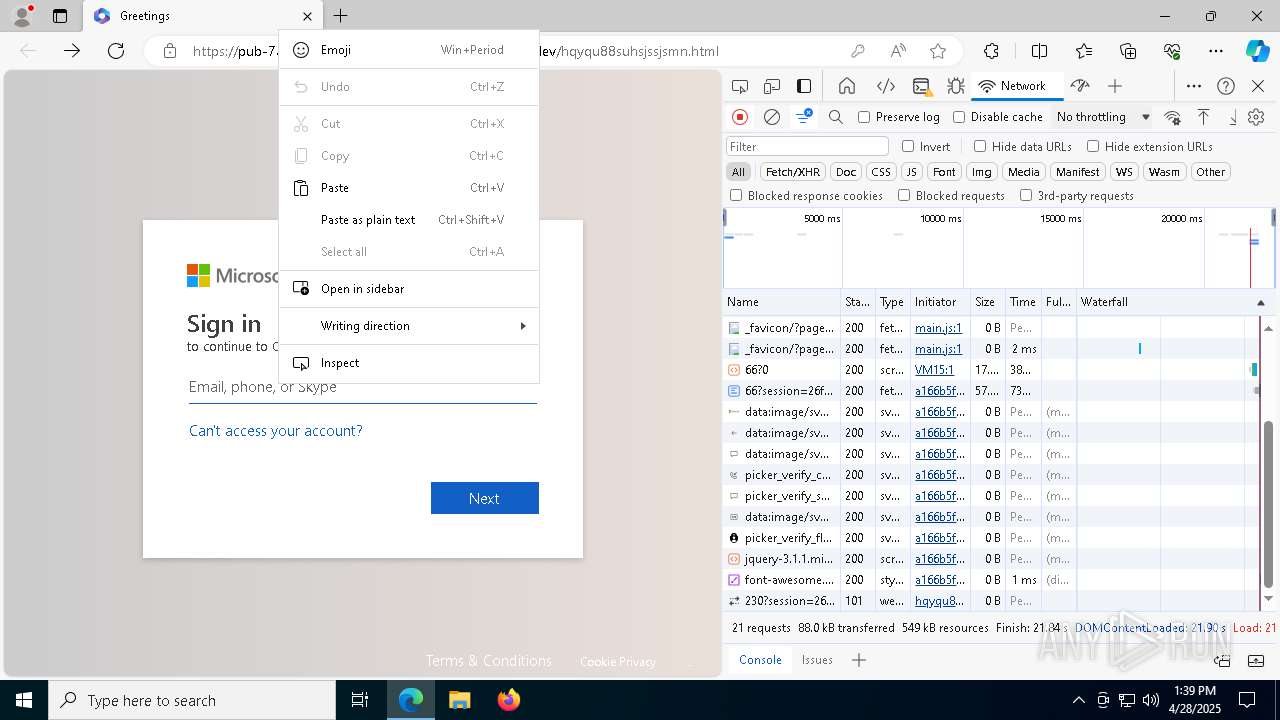
Task: Check Blocked response cookies
Action: click(736, 196)
